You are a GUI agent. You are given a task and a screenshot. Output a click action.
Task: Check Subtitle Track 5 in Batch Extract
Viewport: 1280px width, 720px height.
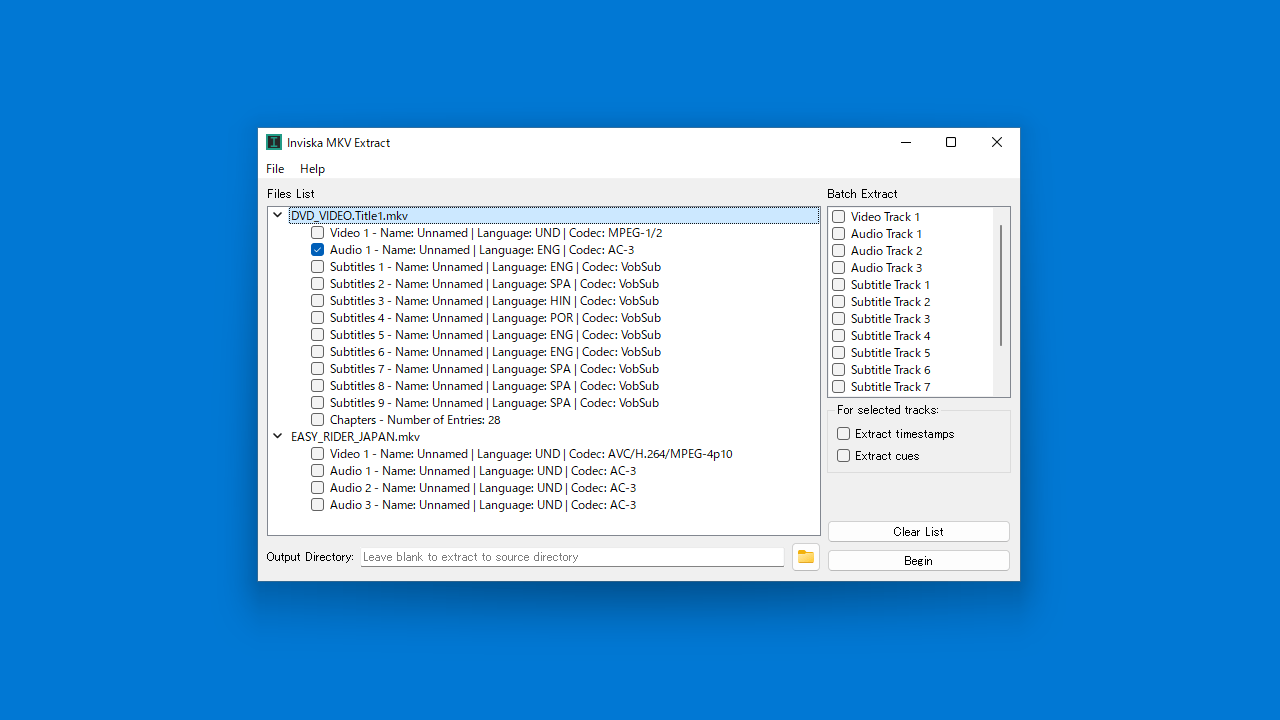[838, 353]
